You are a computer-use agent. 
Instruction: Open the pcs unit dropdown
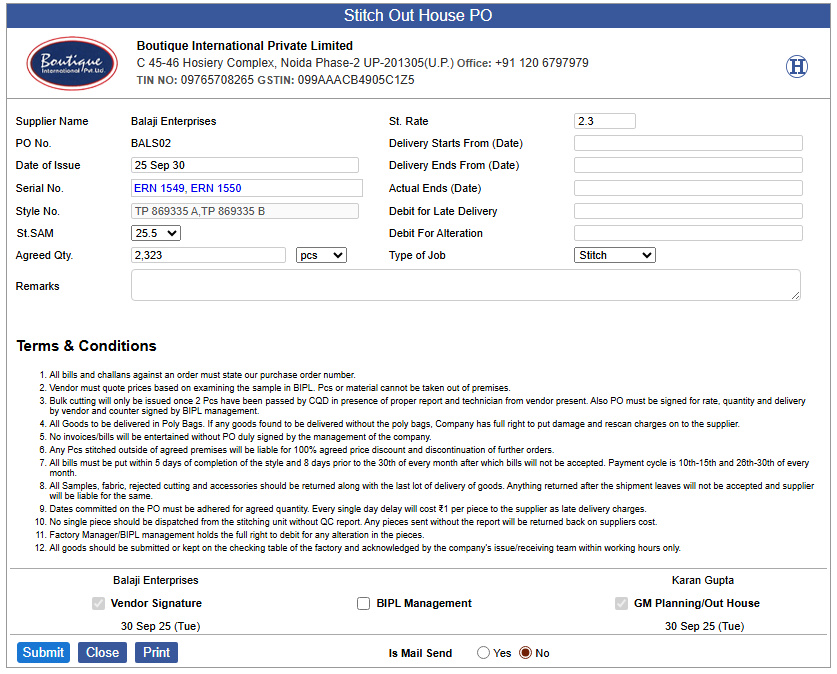[x=321, y=255]
